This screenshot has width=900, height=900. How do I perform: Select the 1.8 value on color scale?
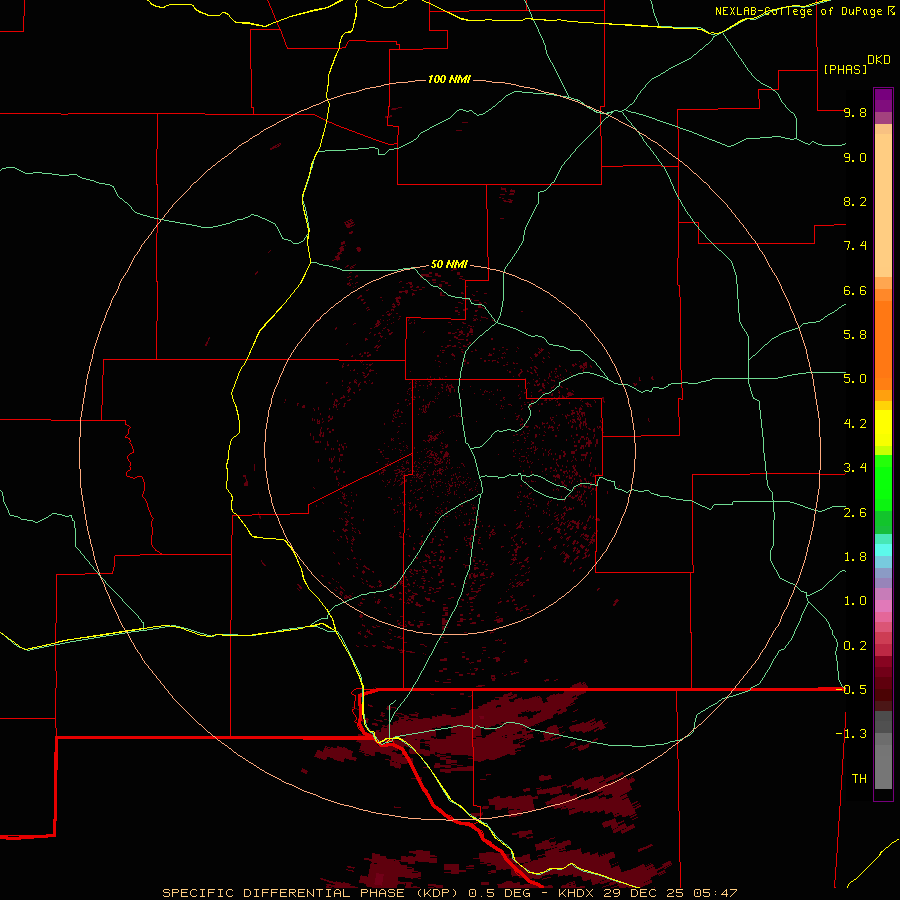(x=855, y=557)
